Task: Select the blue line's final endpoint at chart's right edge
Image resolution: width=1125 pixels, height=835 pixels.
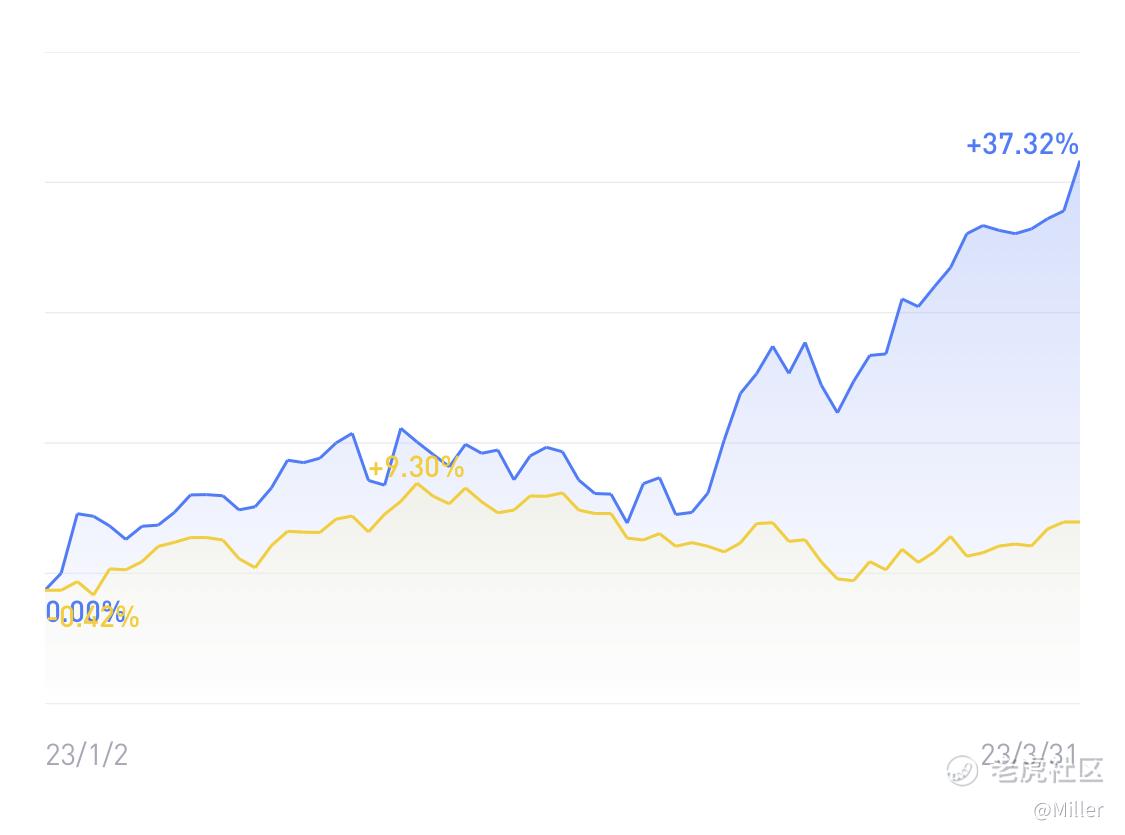Action: pyautogui.click(x=1079, y=162)
